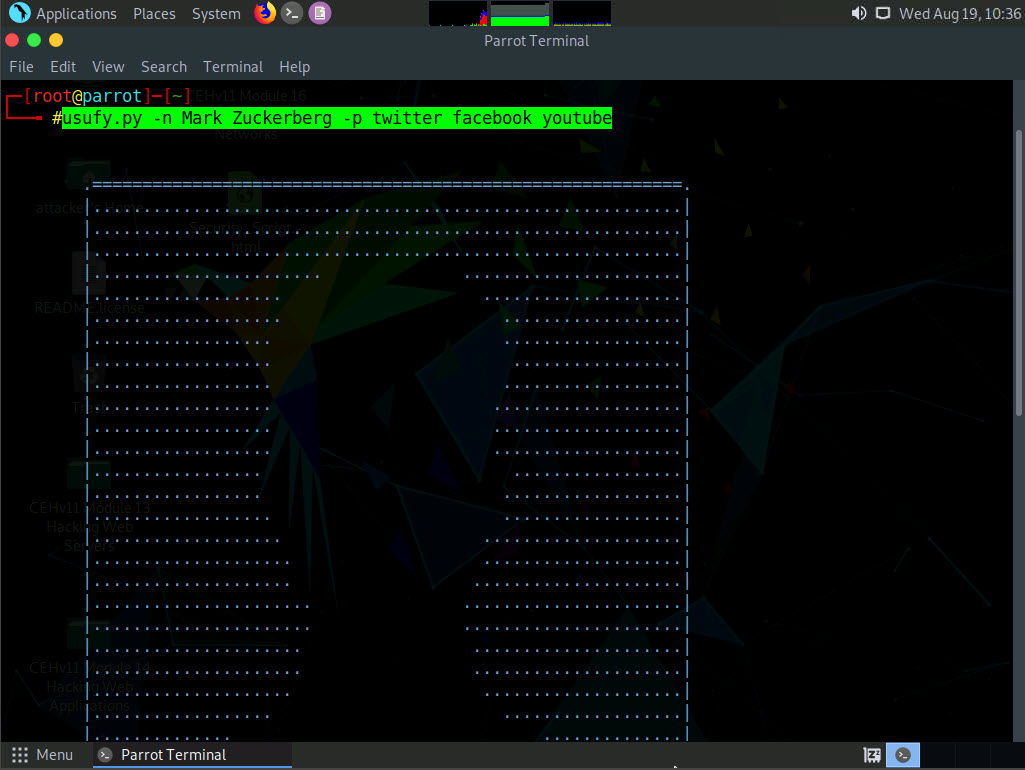Select the Parrot Terminal taskbar button

[192, 755]
